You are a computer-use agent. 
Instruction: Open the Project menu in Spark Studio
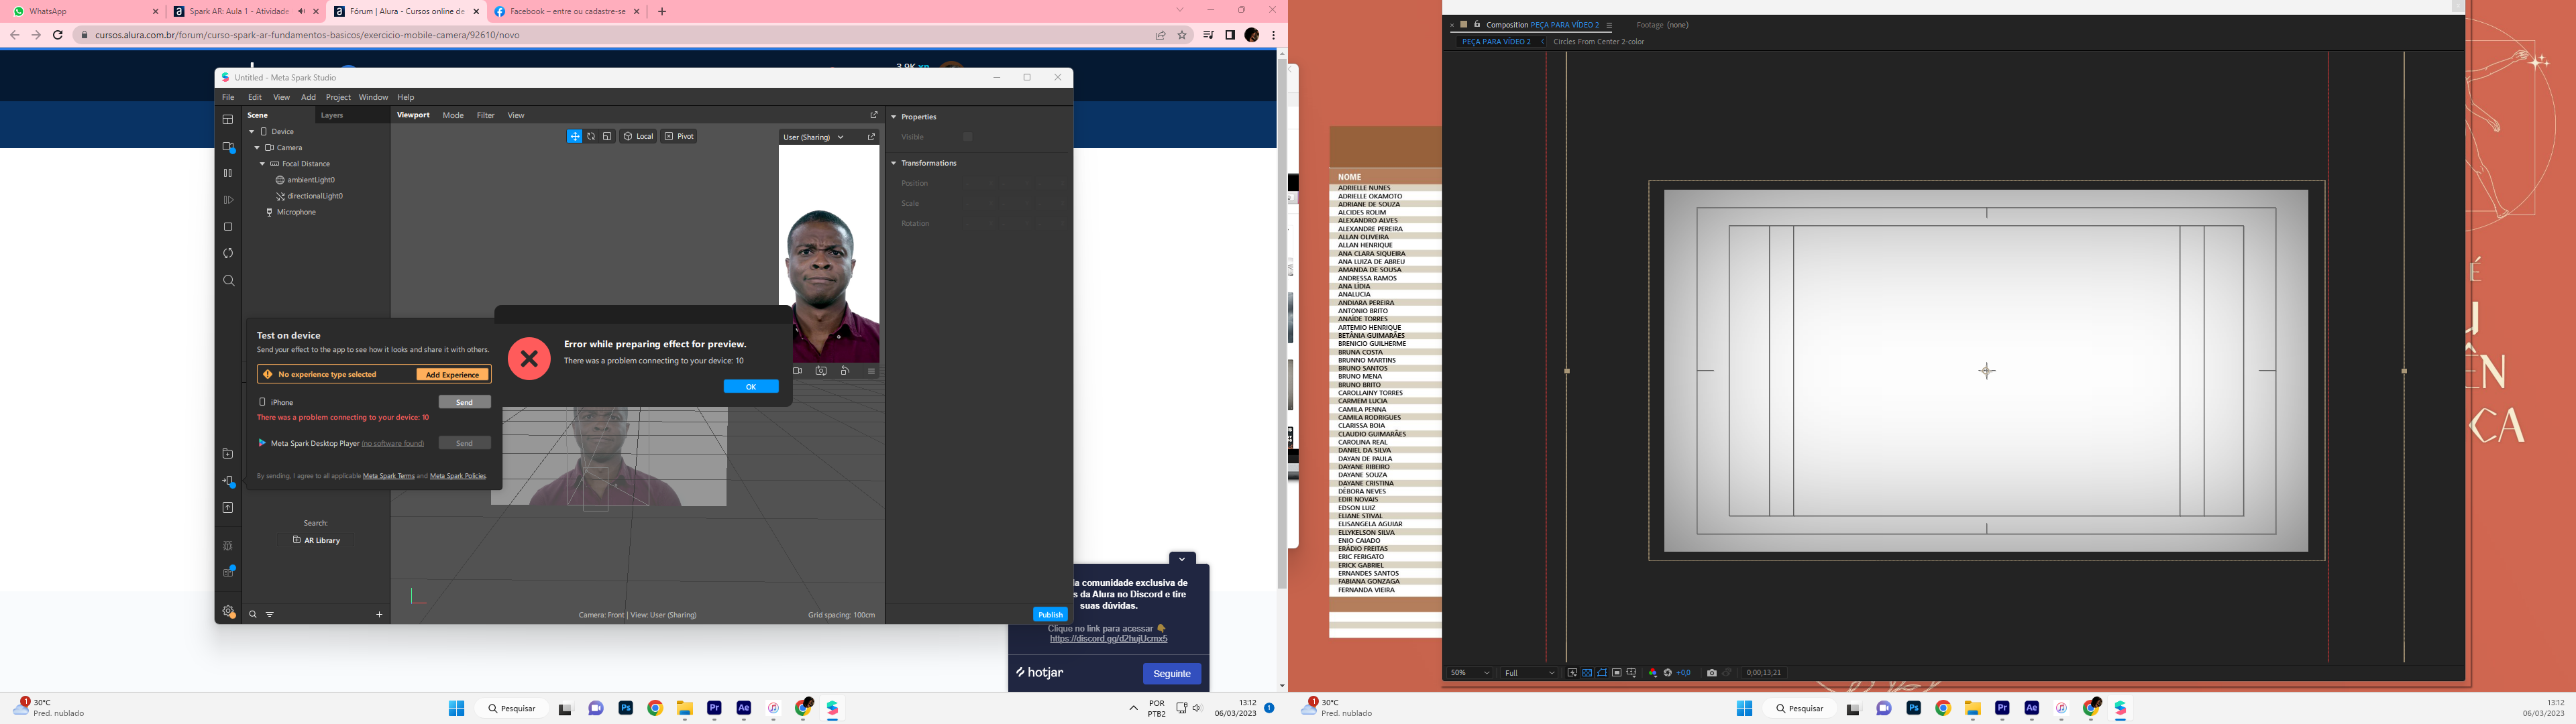[x=338, y=97]
